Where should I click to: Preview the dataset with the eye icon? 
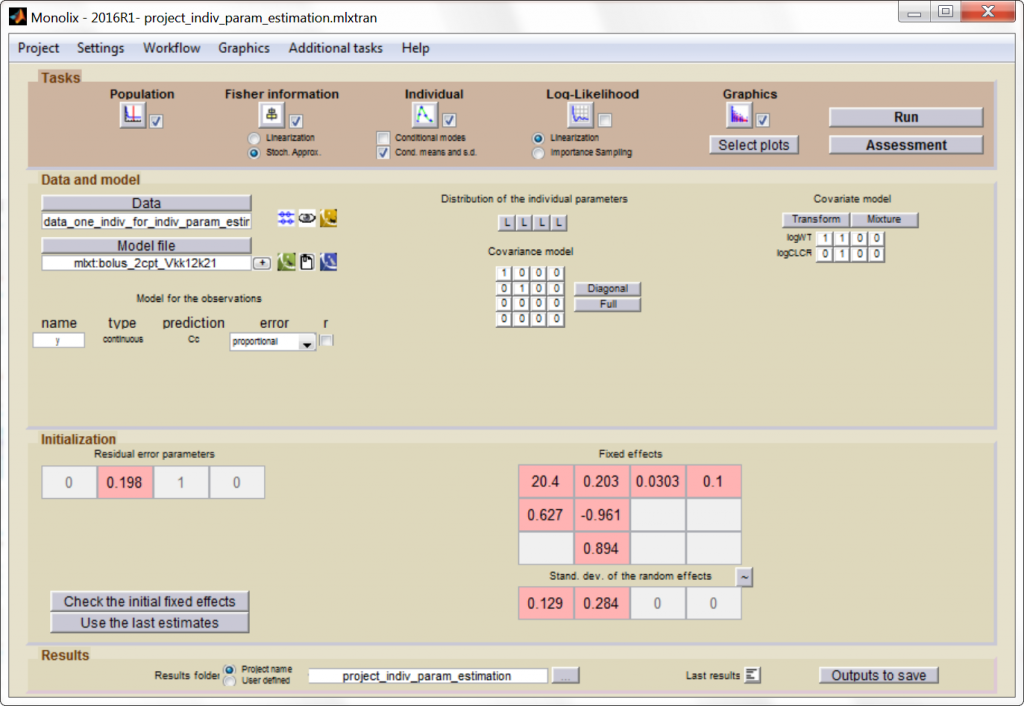point(306,218)
